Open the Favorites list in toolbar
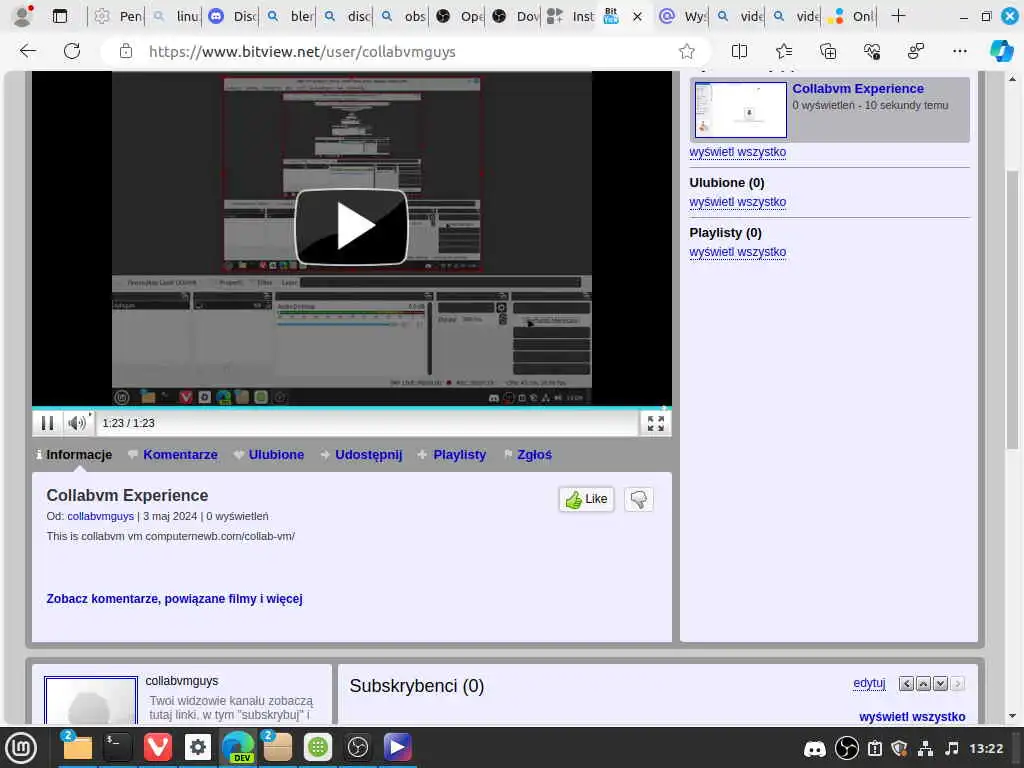 click(x=784, y=51)
